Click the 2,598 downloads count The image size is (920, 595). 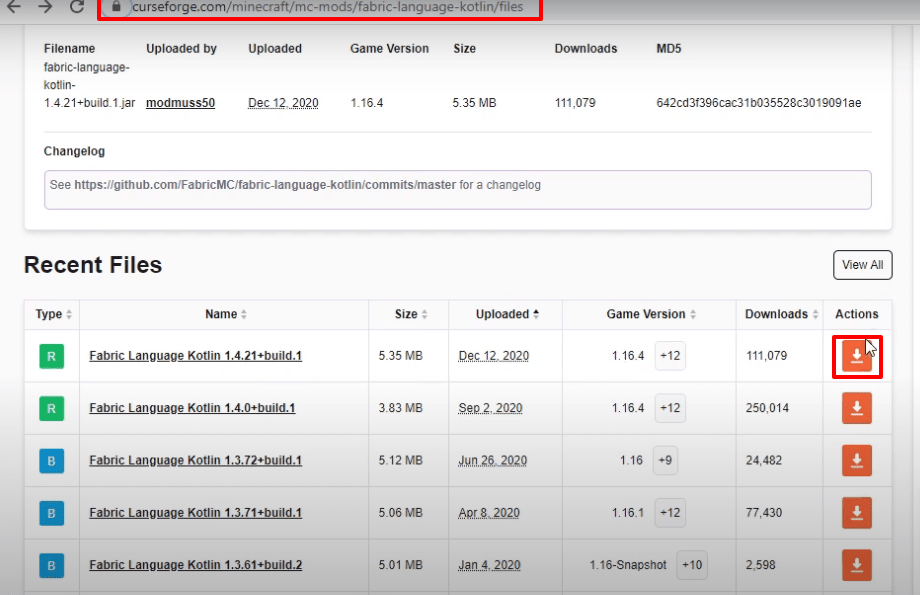pos(760,564)
